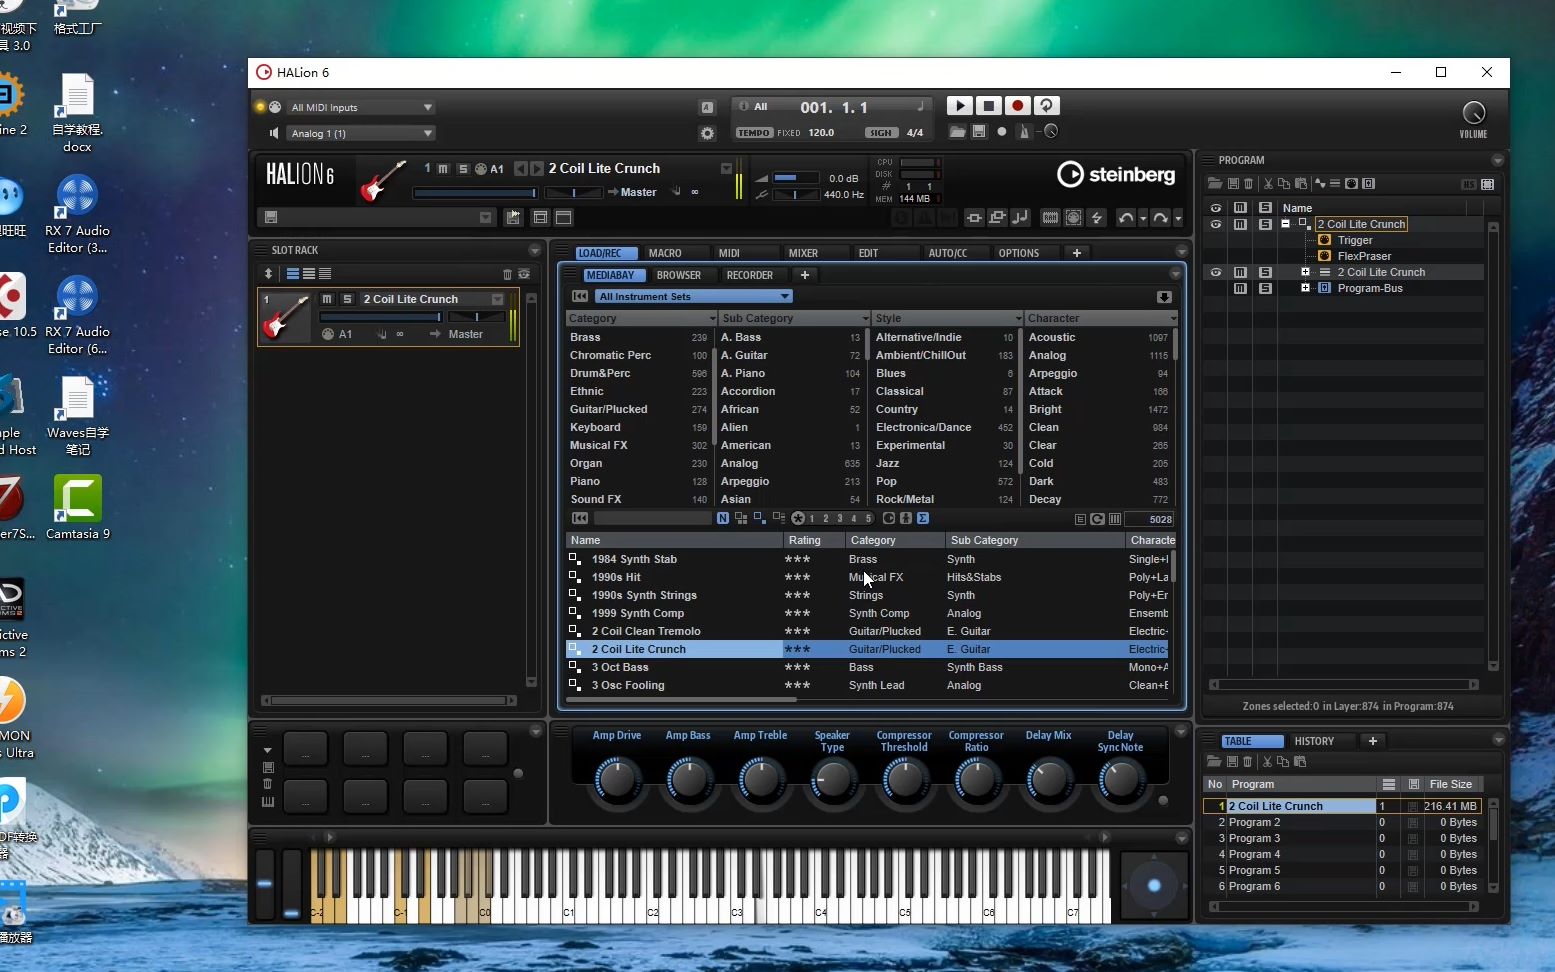Stop playback in the transport bar
This screenshot has height=972, width=1555.
(988, 106)
